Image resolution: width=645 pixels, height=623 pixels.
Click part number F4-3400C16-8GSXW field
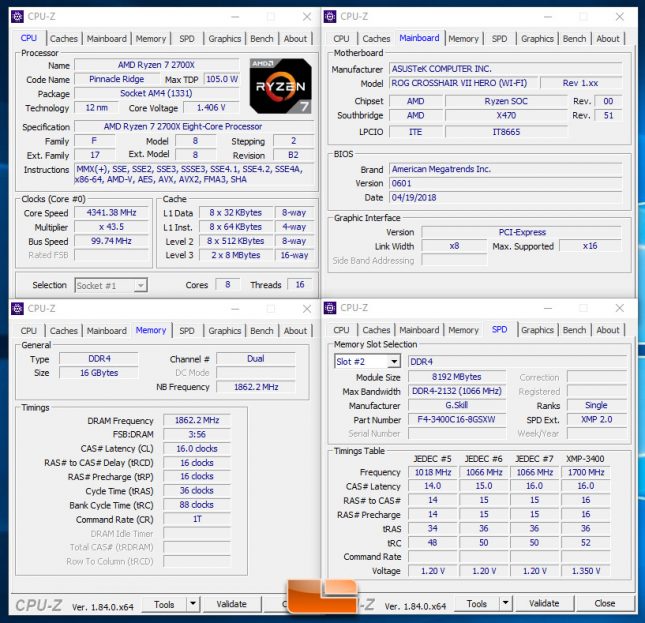(x=457, y=419)
